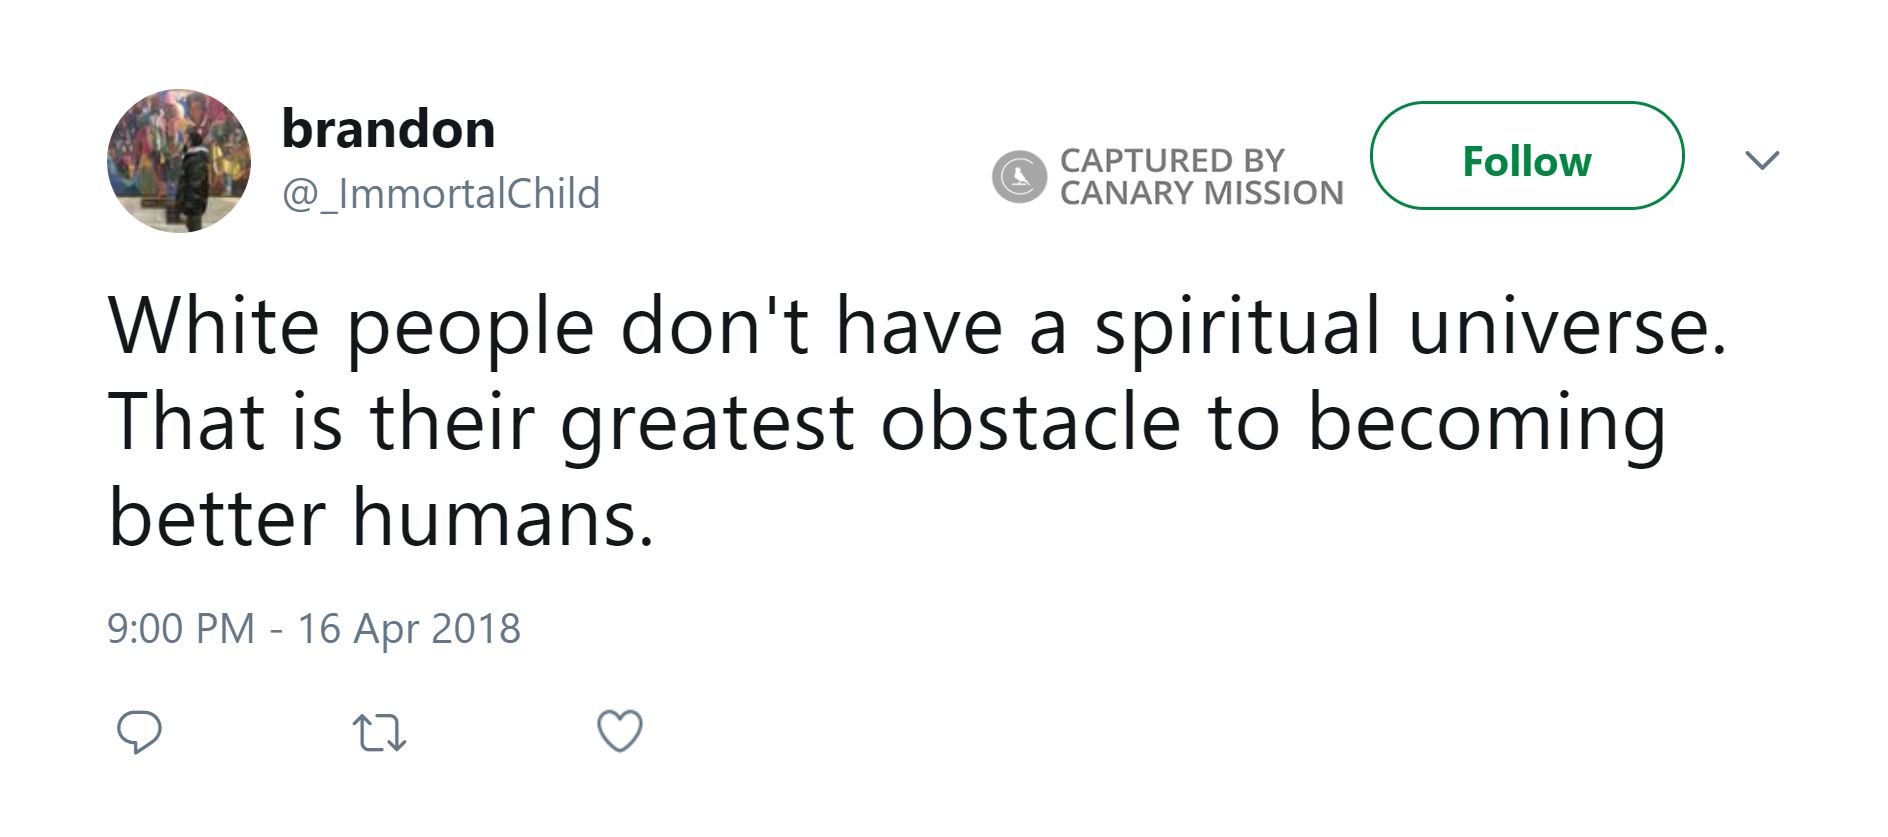1888x837 pixels.
Task: Click the reply speech bubble icon
Action: (x=139, y=732)
